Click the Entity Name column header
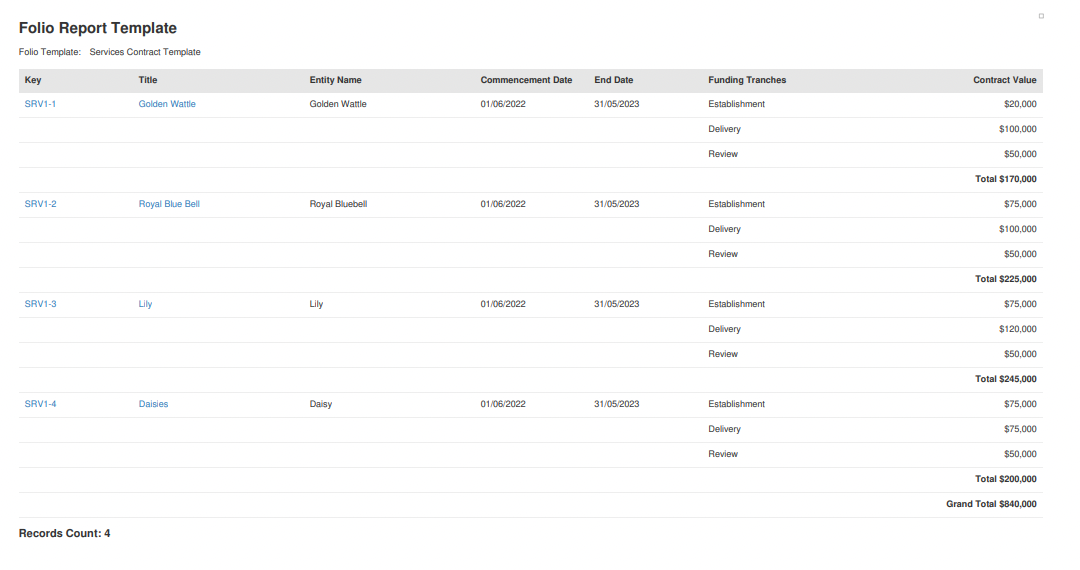This screenshot has height=570, width=1080. click(335, 80)
